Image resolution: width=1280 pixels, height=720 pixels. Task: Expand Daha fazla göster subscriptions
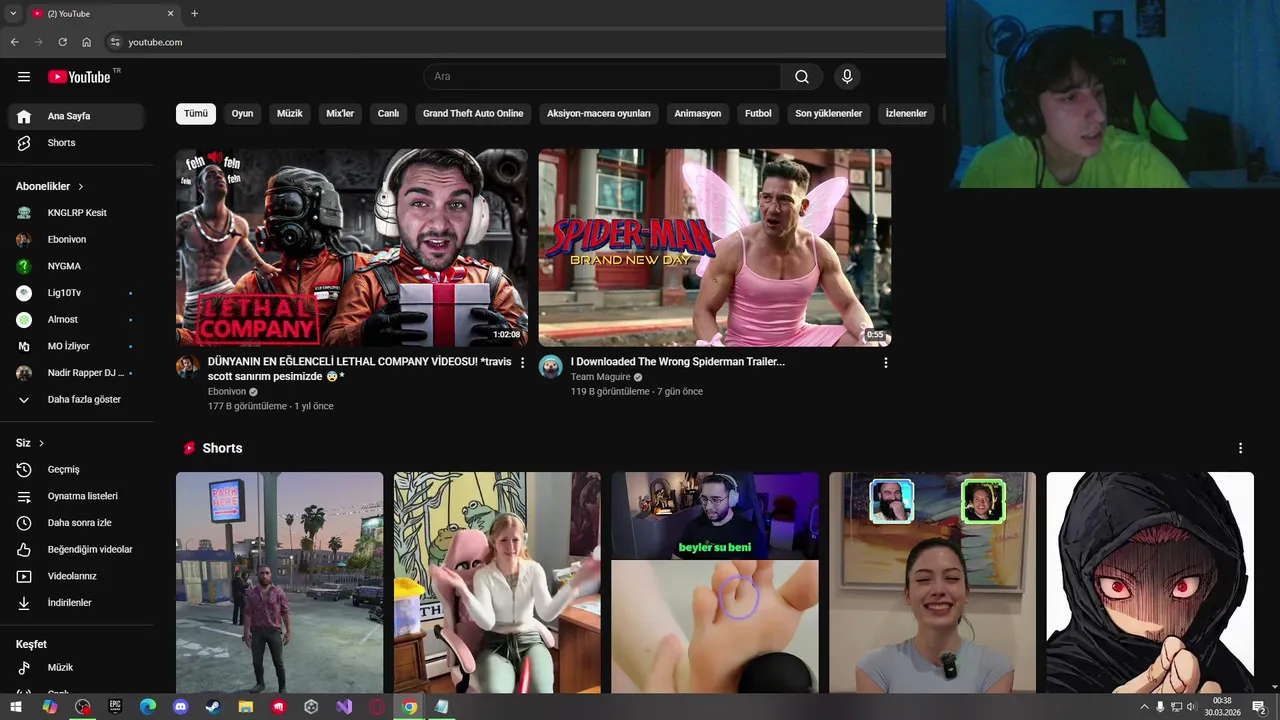coord(76,400)
